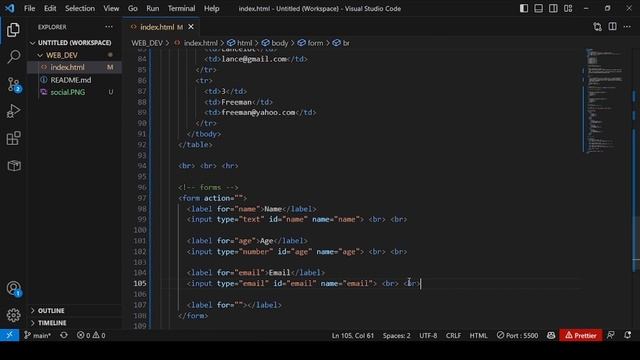Toggle the primary side bar

point(524,8)
